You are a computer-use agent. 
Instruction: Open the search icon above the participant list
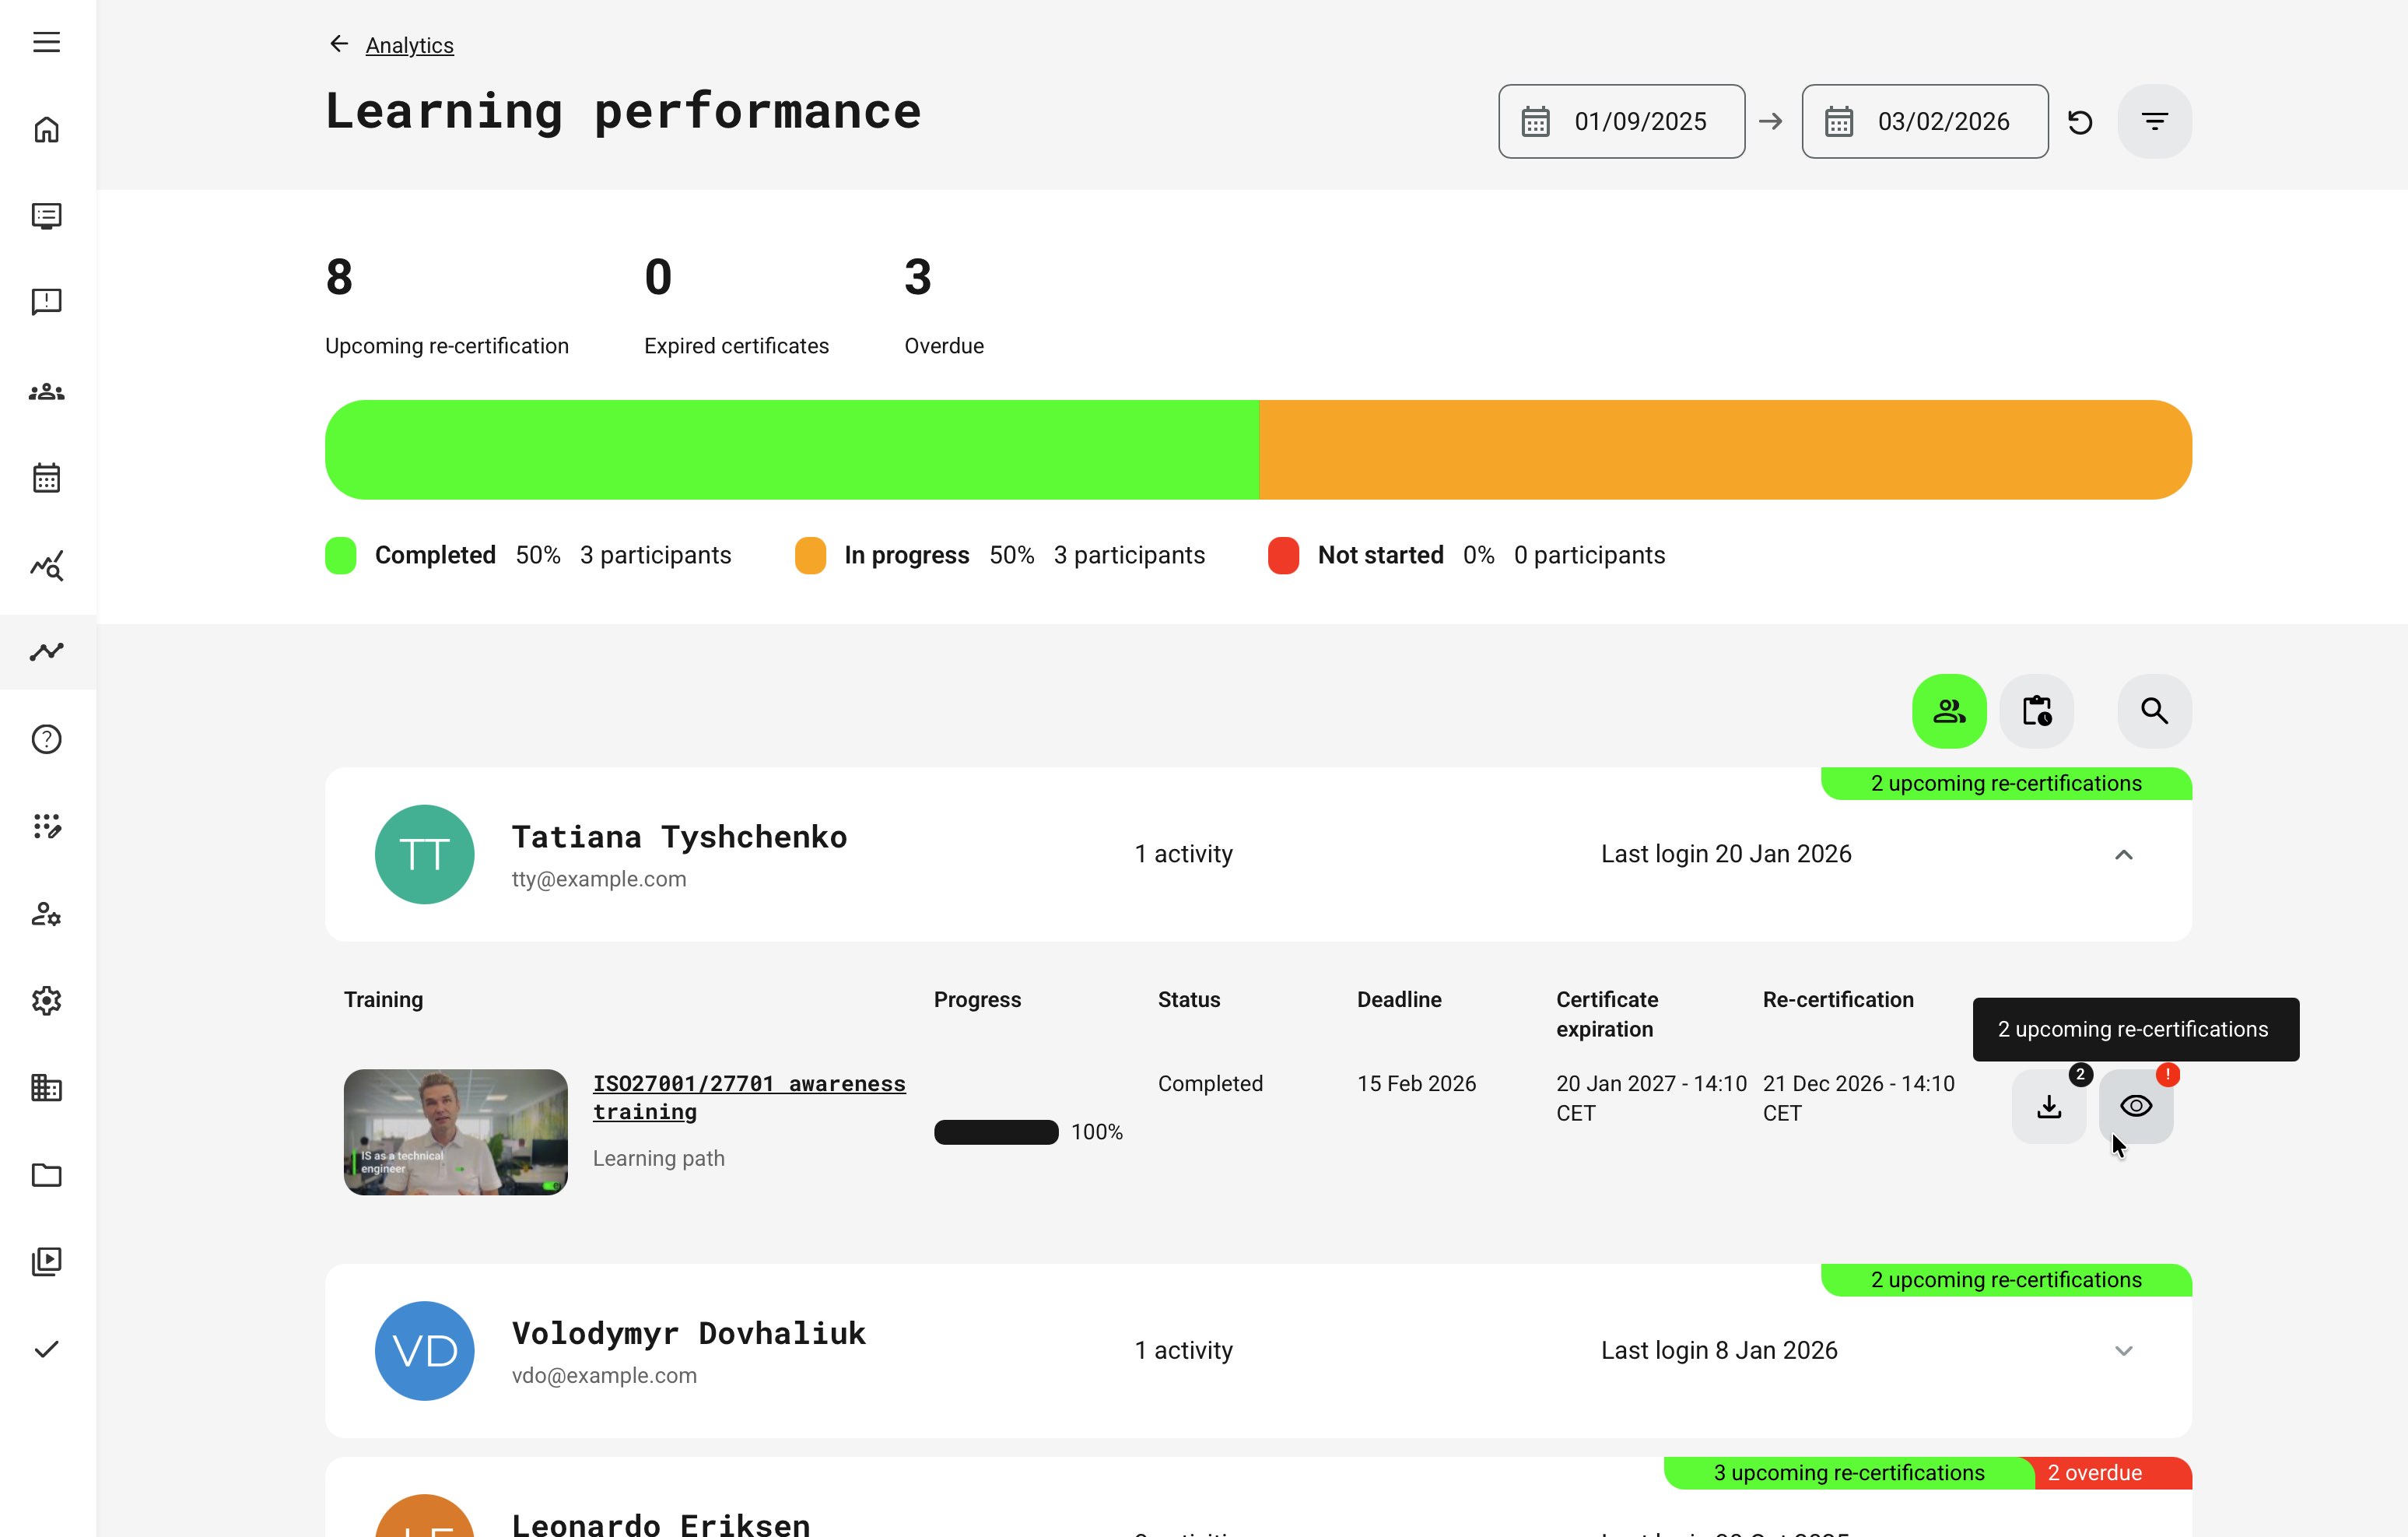pos(2154,711)
